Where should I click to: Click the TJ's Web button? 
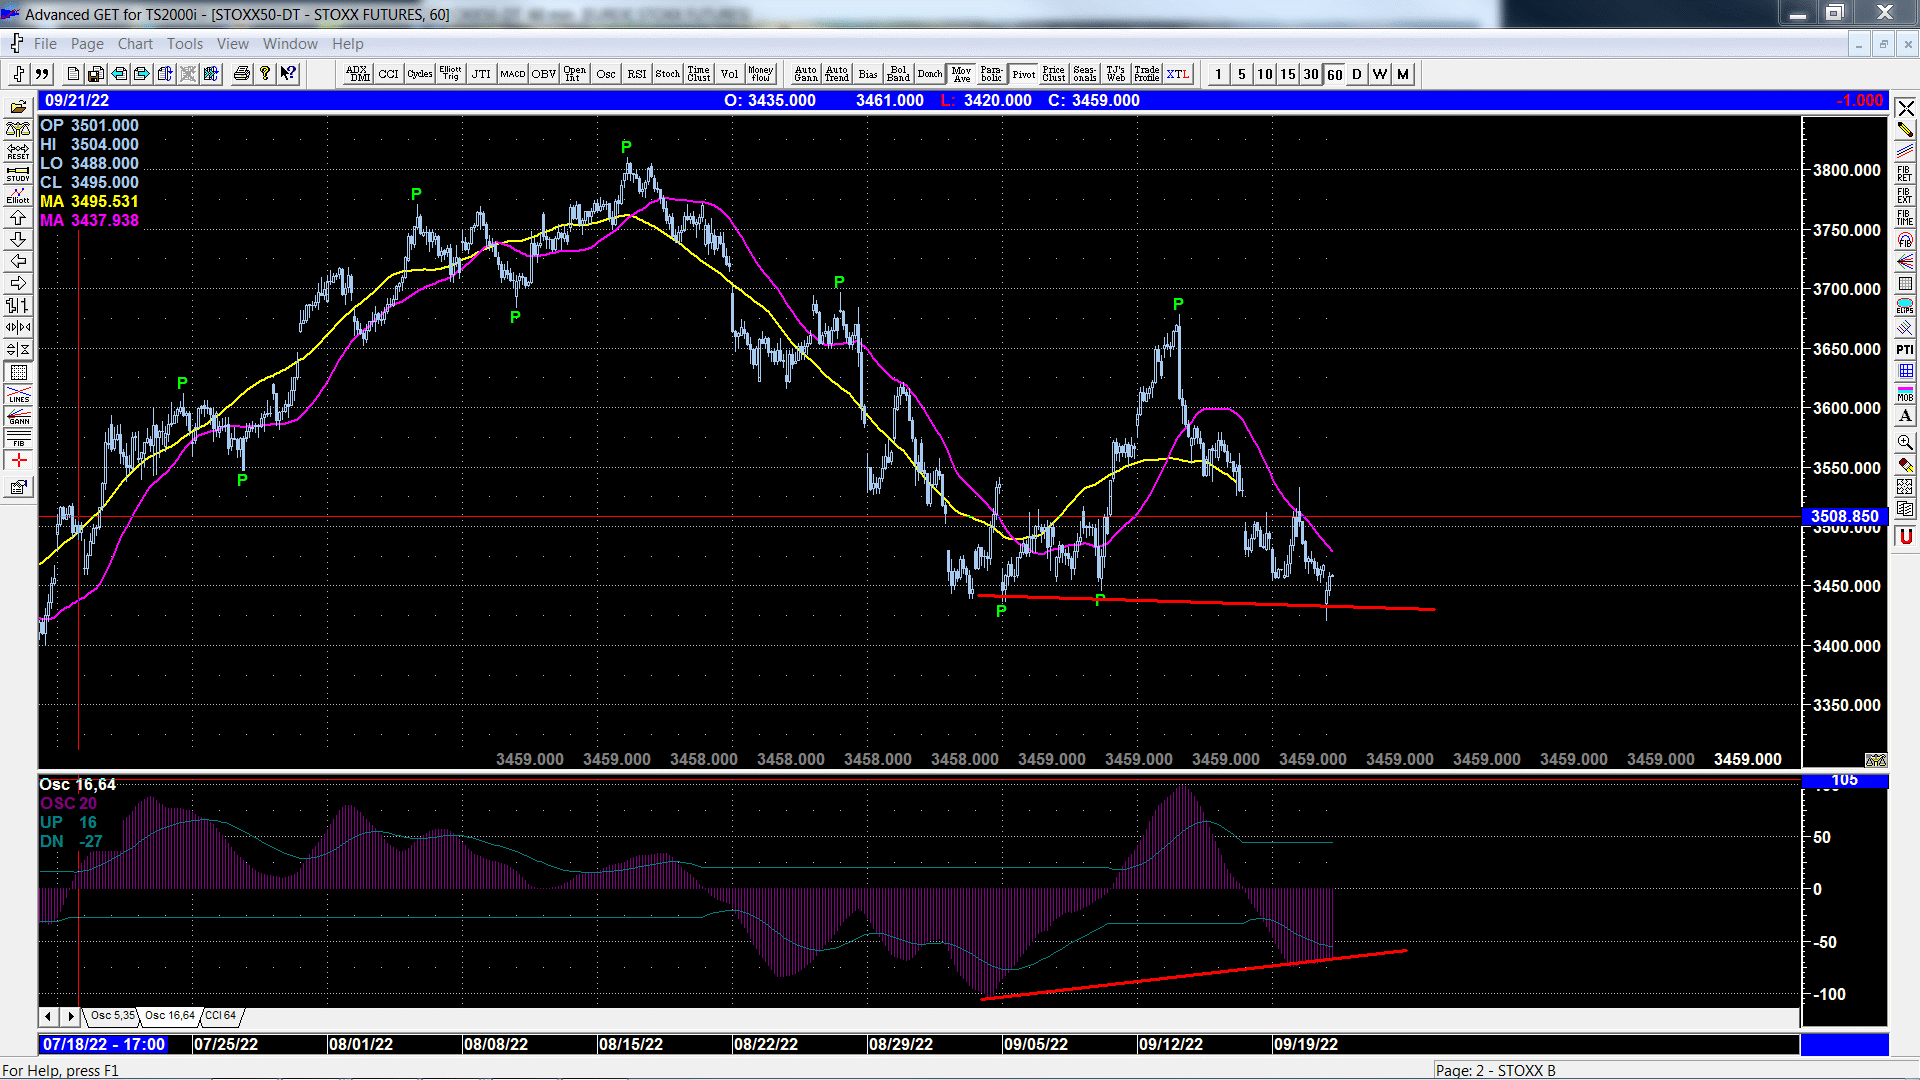click(x=1116, y=74)
